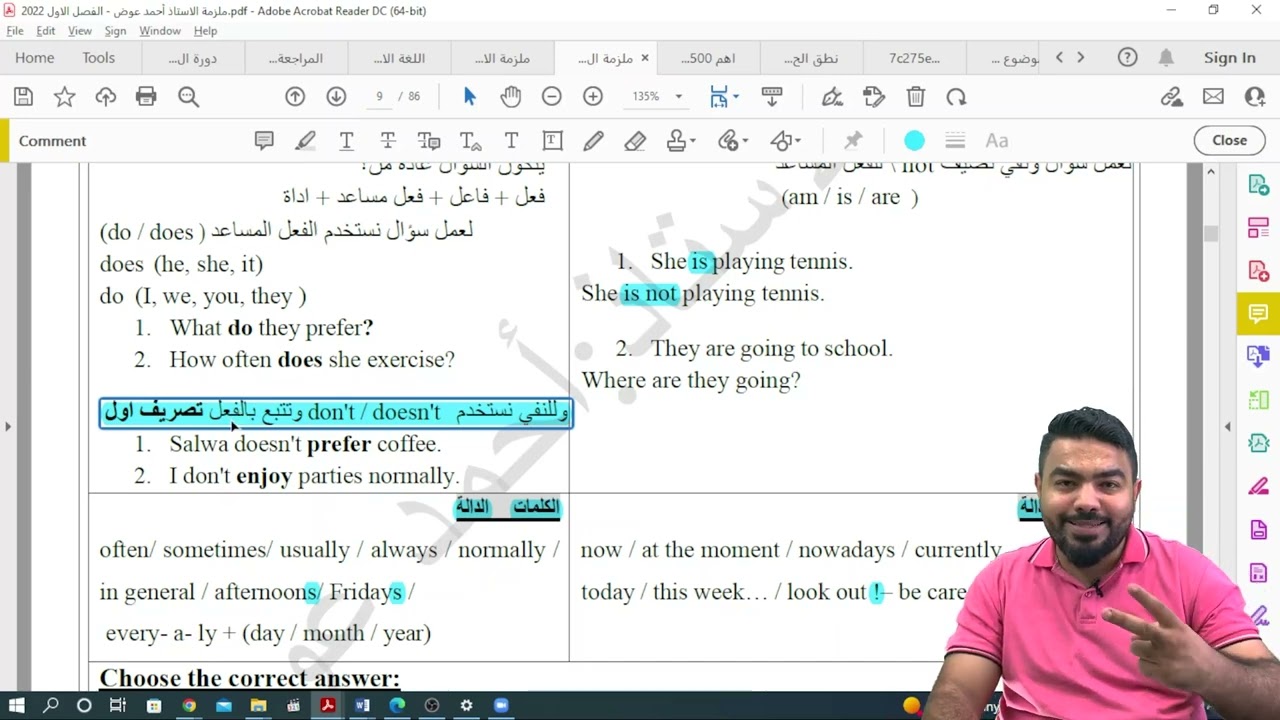
Task: Select the Replace text tool
Action: (x=429, y=141)
